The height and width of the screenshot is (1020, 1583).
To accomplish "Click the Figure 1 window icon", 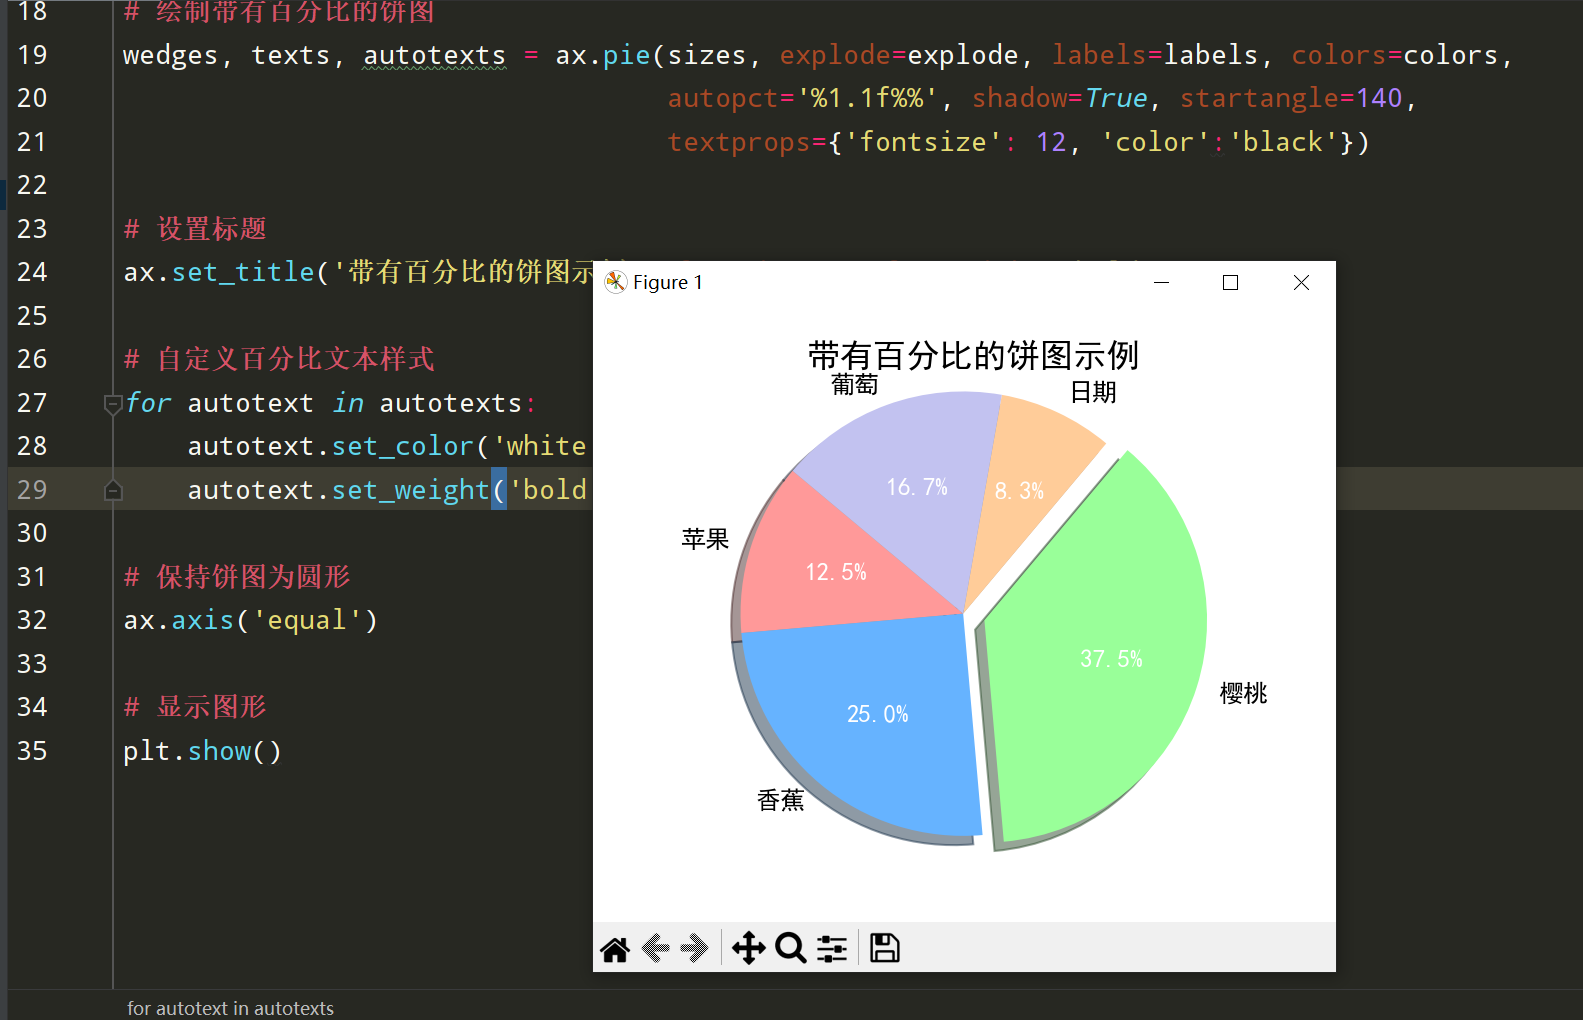I will click(616, 283).
